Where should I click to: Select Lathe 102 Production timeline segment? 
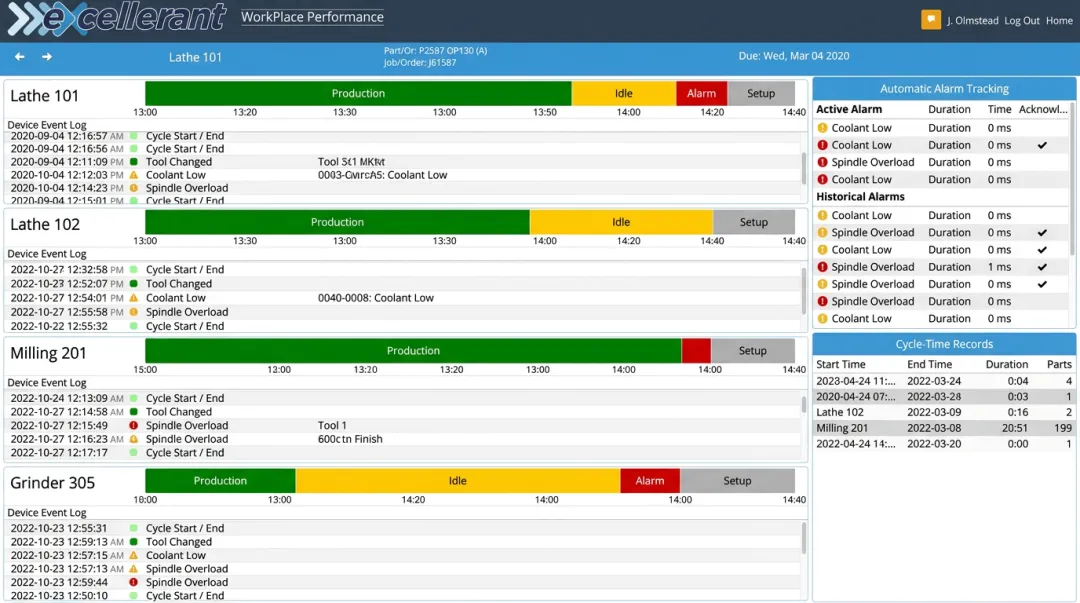[337, 222]
